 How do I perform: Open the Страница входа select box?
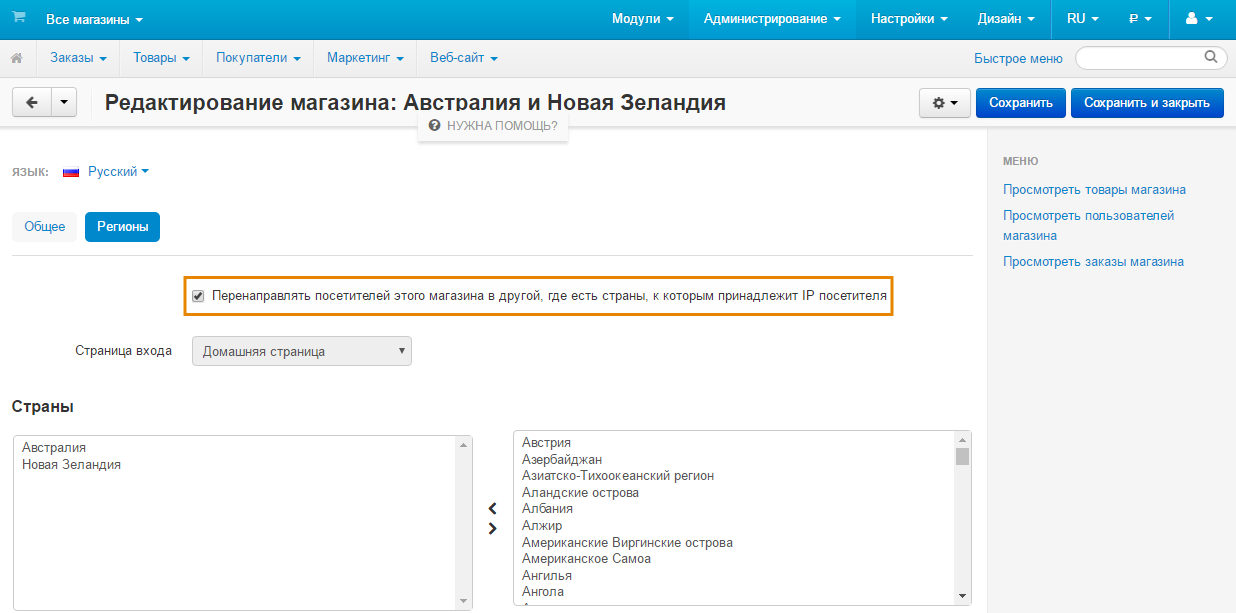(302, 351)
